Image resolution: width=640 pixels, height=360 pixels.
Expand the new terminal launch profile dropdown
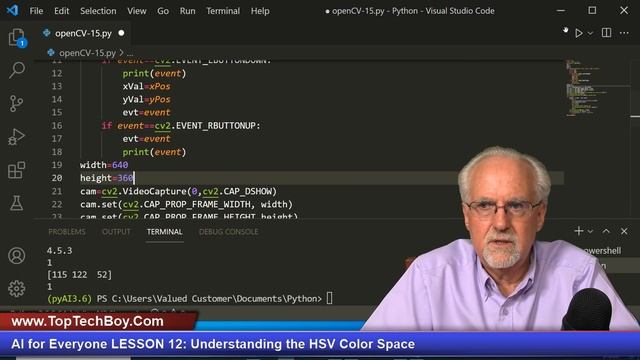click(590, 231)
